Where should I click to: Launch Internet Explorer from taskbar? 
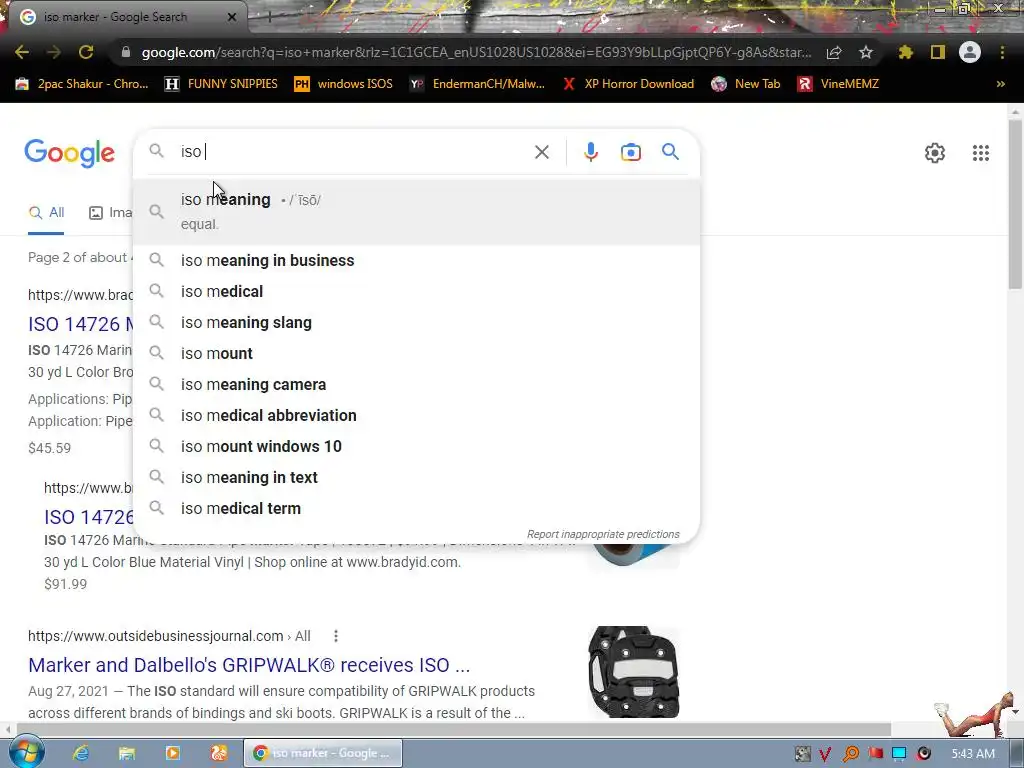click(80, 753)
